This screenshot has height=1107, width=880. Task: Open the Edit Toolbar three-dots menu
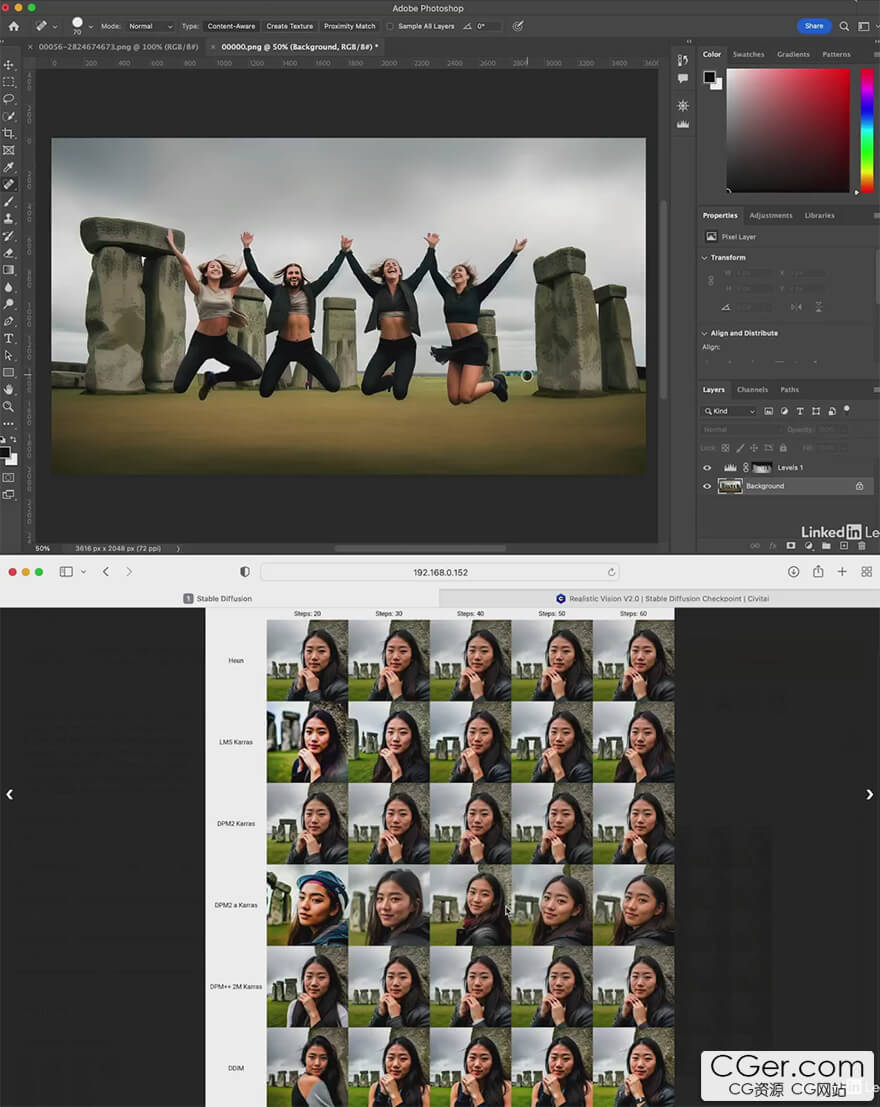(8, 424)
